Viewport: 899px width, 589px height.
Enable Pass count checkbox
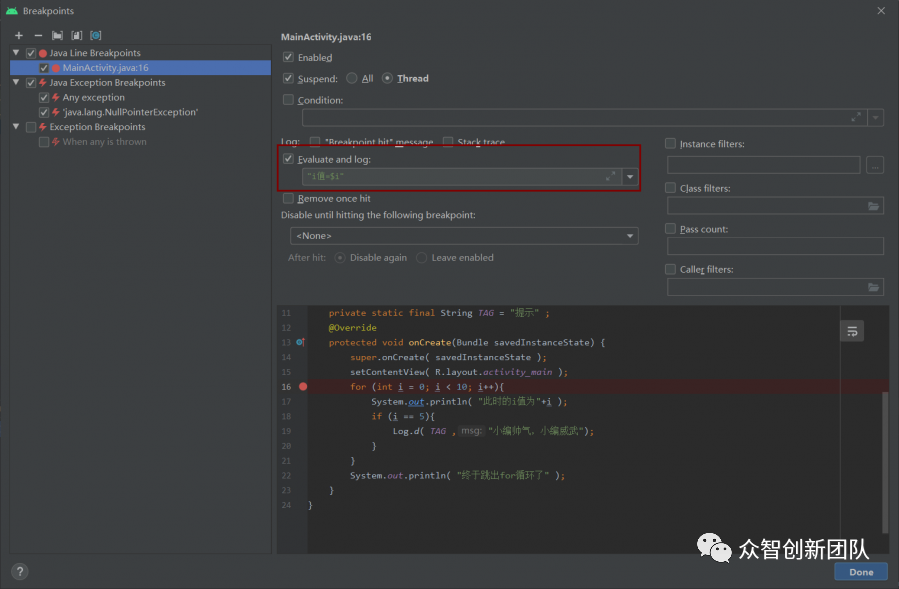(x=670, y=229)
